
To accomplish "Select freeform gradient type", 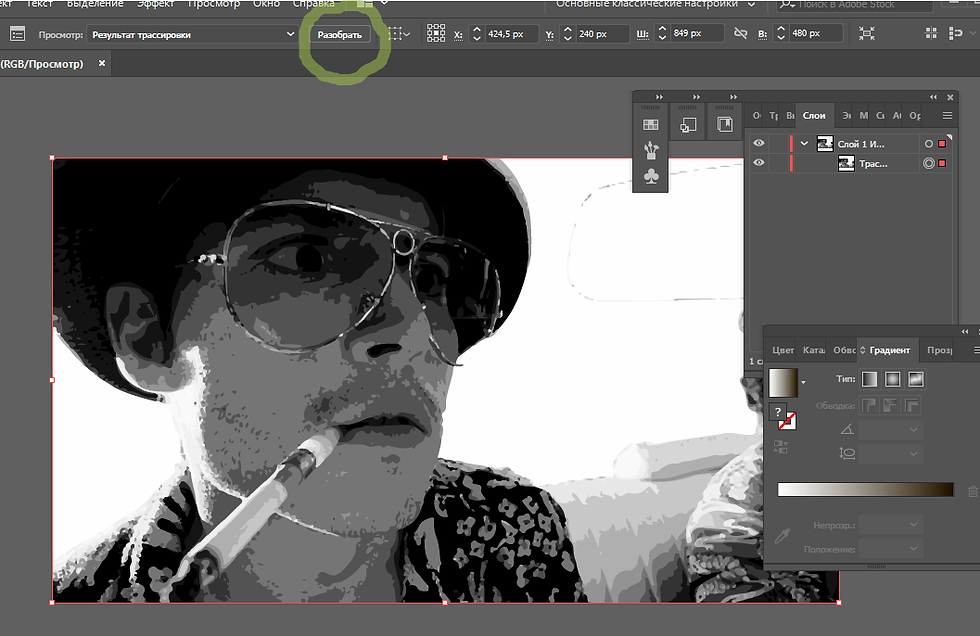I will (x=916, y=379).
